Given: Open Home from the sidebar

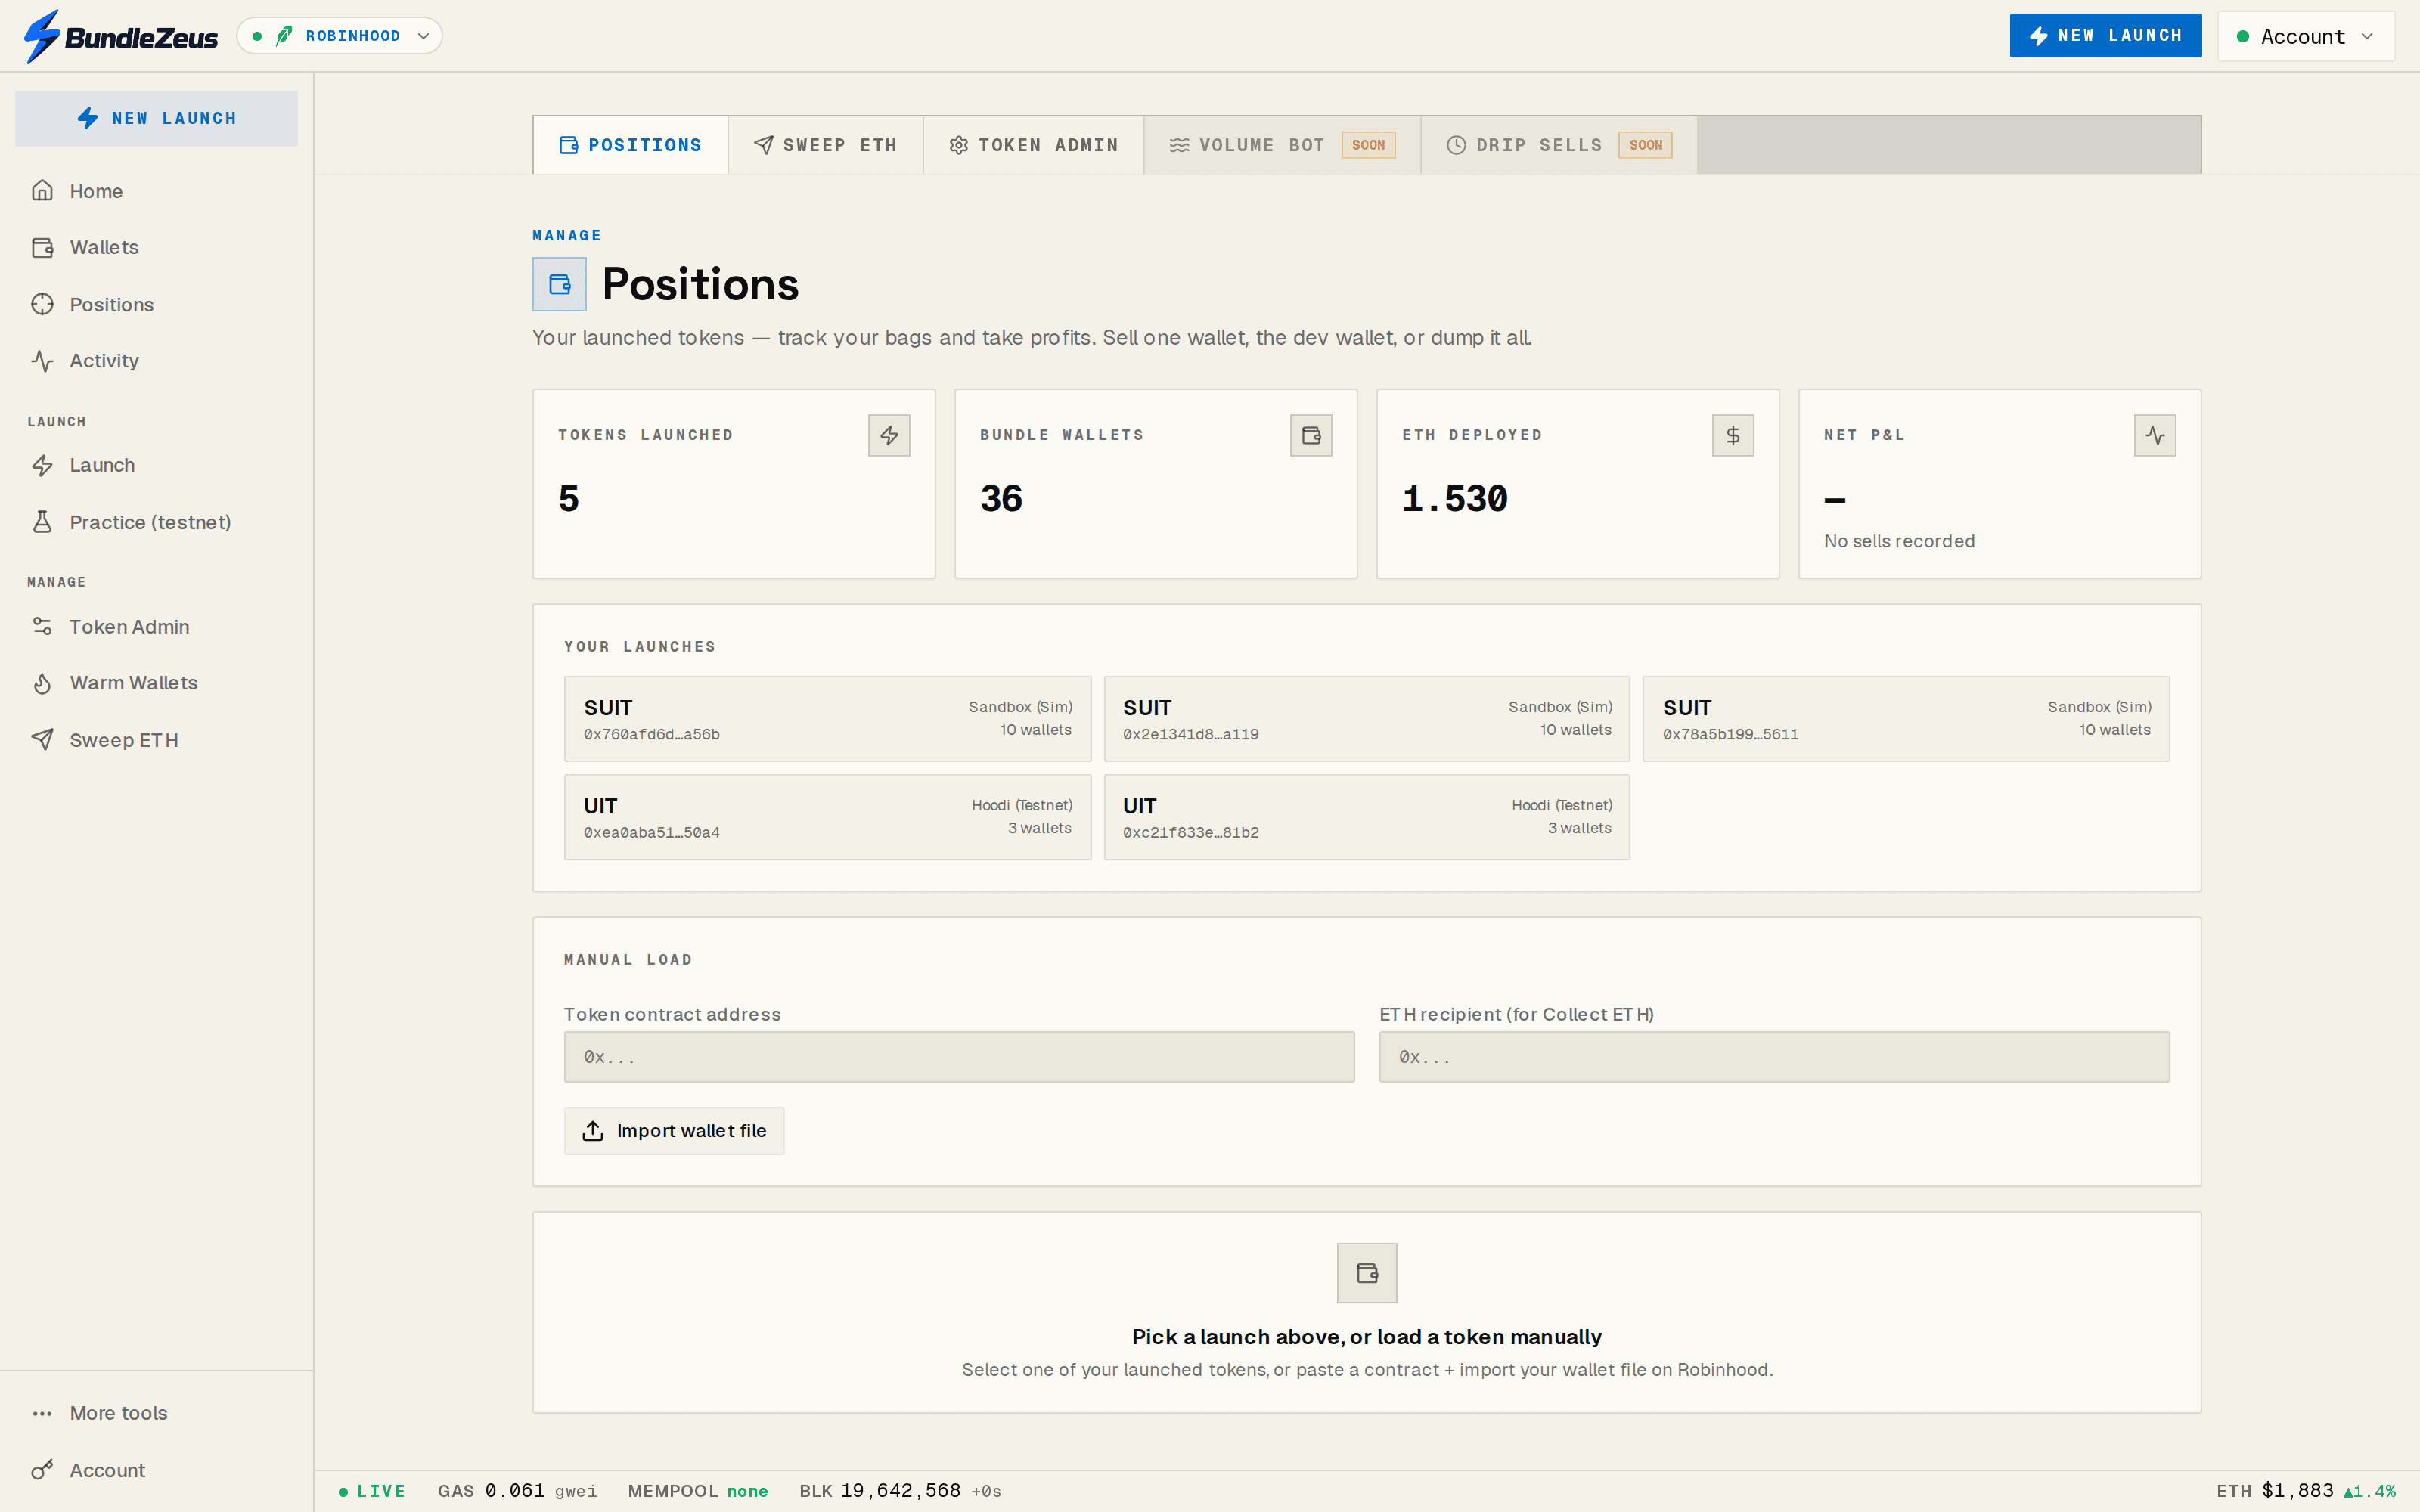Looking at the screenshot, I should (x=156, y=191).
